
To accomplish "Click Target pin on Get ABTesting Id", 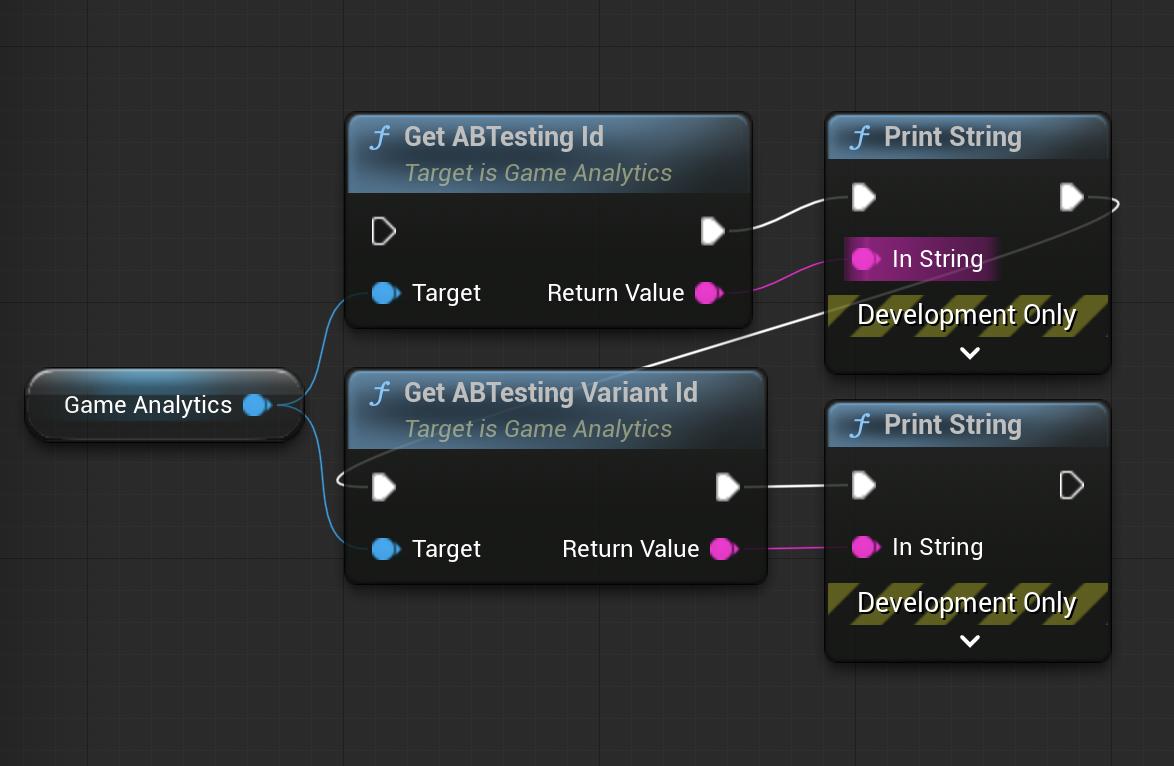I will click(384, 293).
